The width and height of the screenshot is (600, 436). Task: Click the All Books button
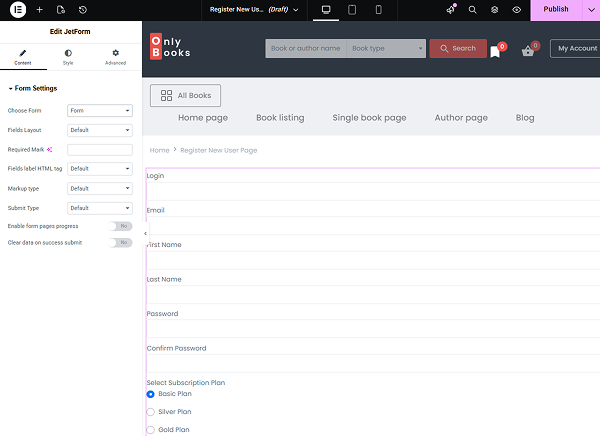pyautogui.click(x=186, y=95)
